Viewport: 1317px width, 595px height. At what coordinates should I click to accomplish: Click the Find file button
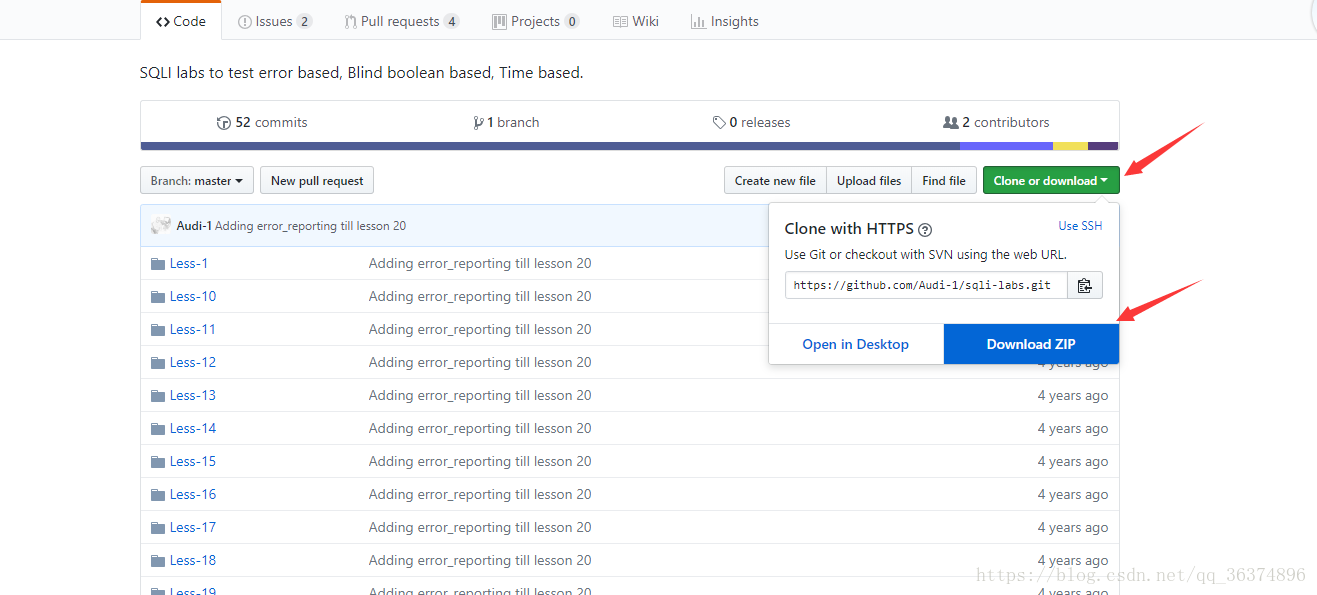pyautogui.click(x=944, y=181)
